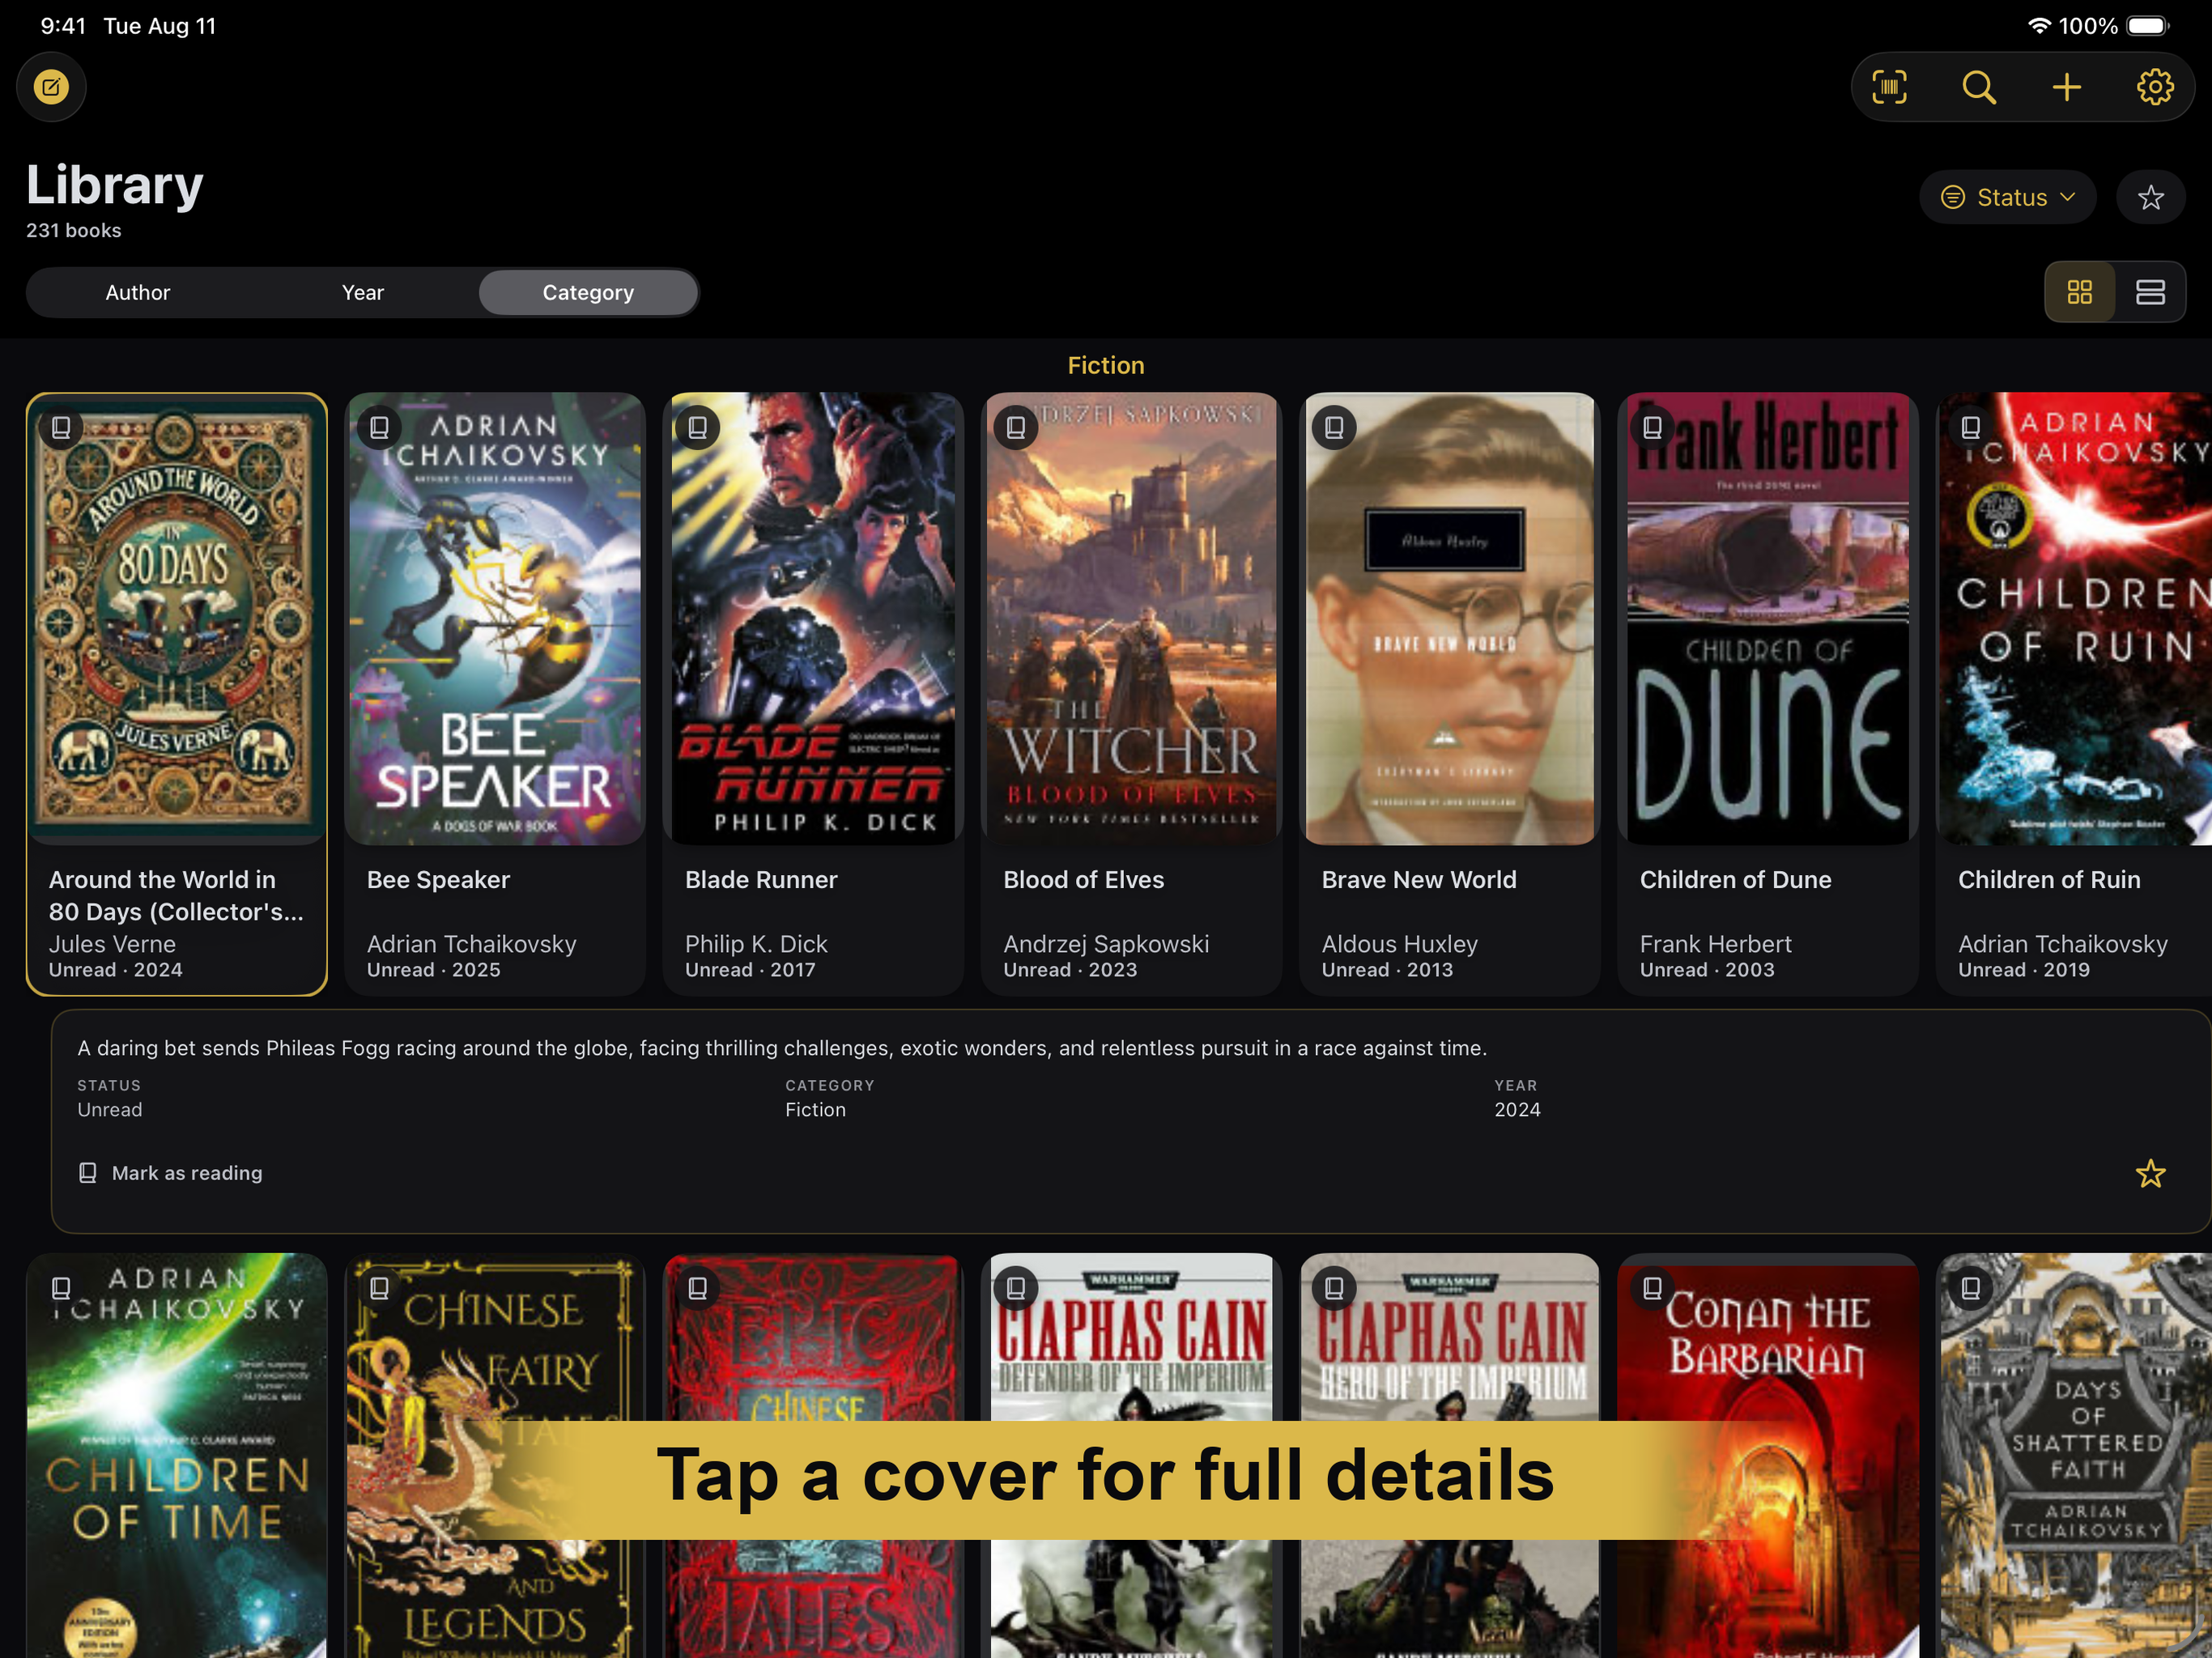Open the Blade Runner cover

[x=813, y=619]
